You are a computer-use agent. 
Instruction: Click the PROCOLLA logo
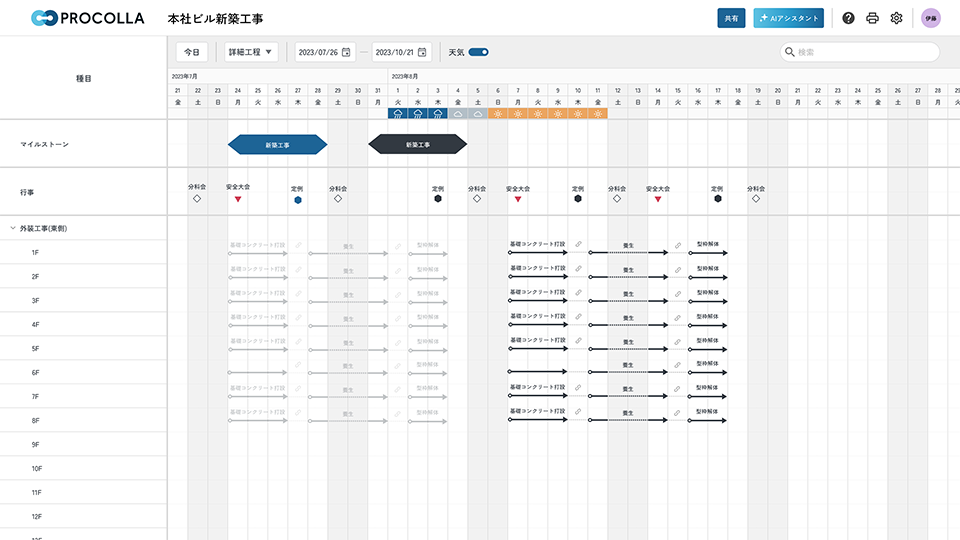tap(88, 18)
